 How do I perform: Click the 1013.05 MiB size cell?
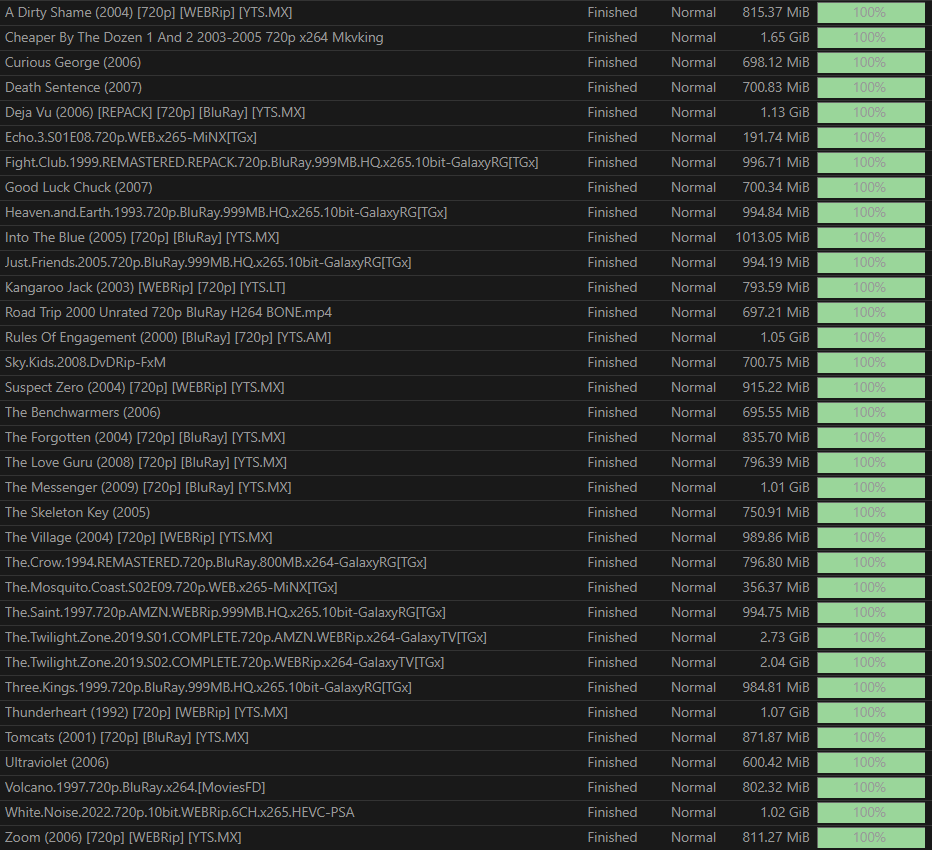[x=772, y=237]
